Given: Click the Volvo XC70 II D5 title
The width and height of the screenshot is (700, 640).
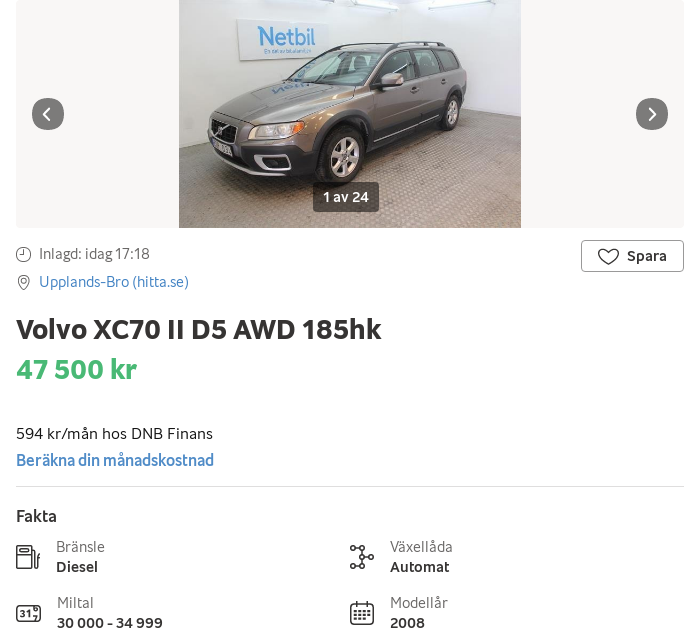Looking at the screenshot, I should point(198,329).
